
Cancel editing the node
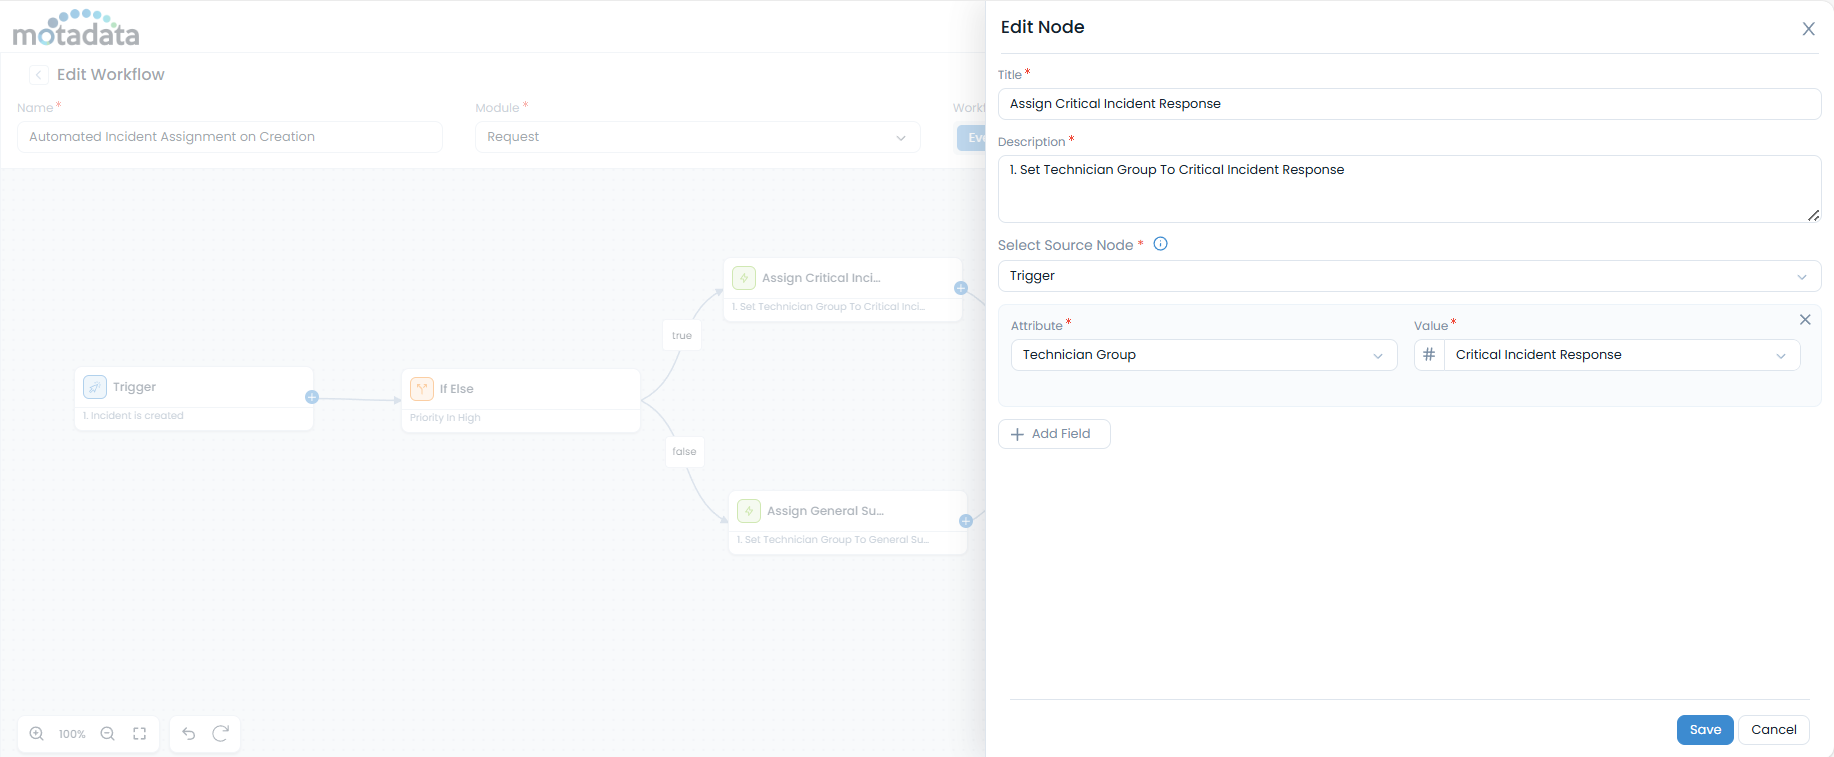pyautogui.click(x=1773, y=730)
